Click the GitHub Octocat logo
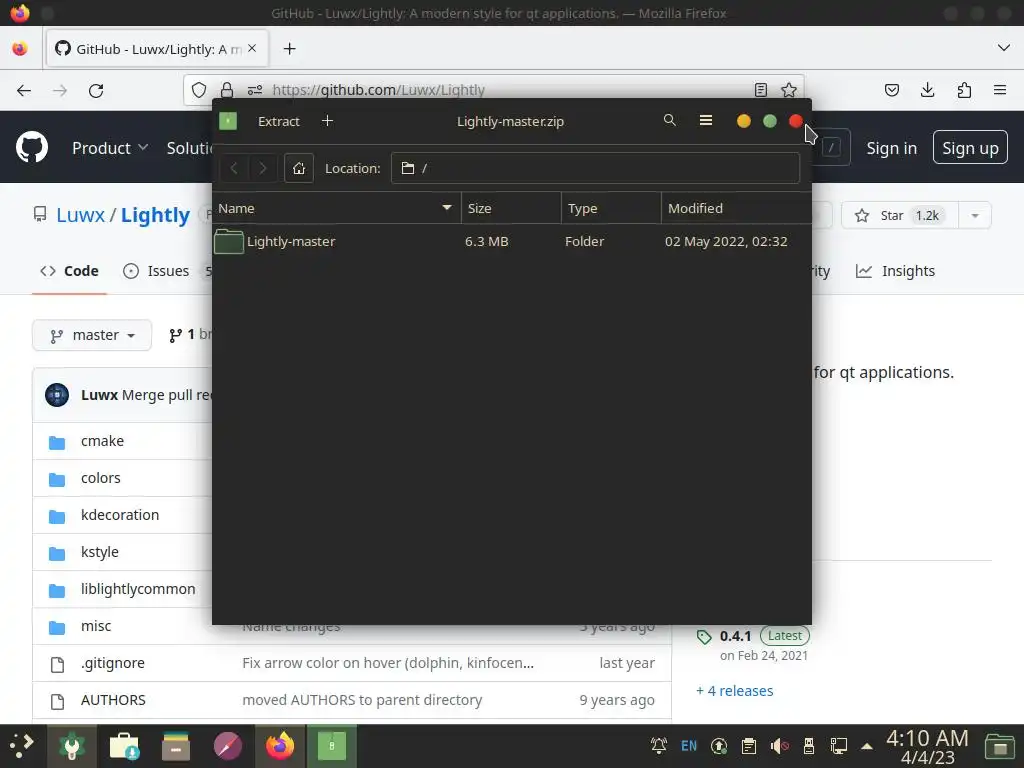 [32, 148]
